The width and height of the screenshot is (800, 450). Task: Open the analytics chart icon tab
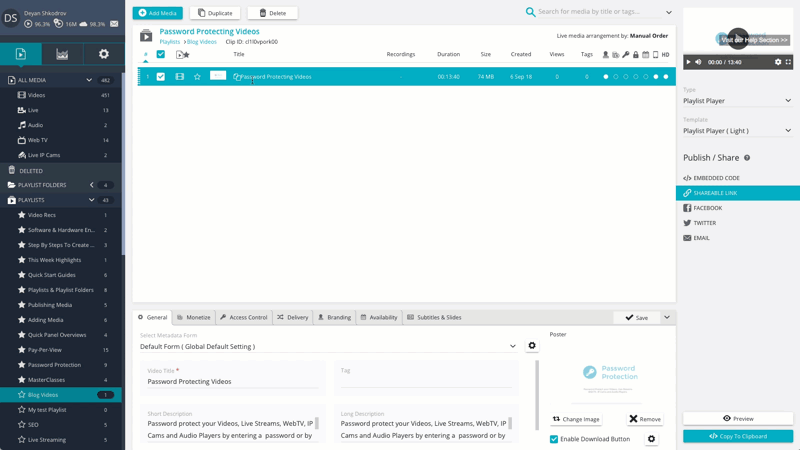(x=62, y=54)
